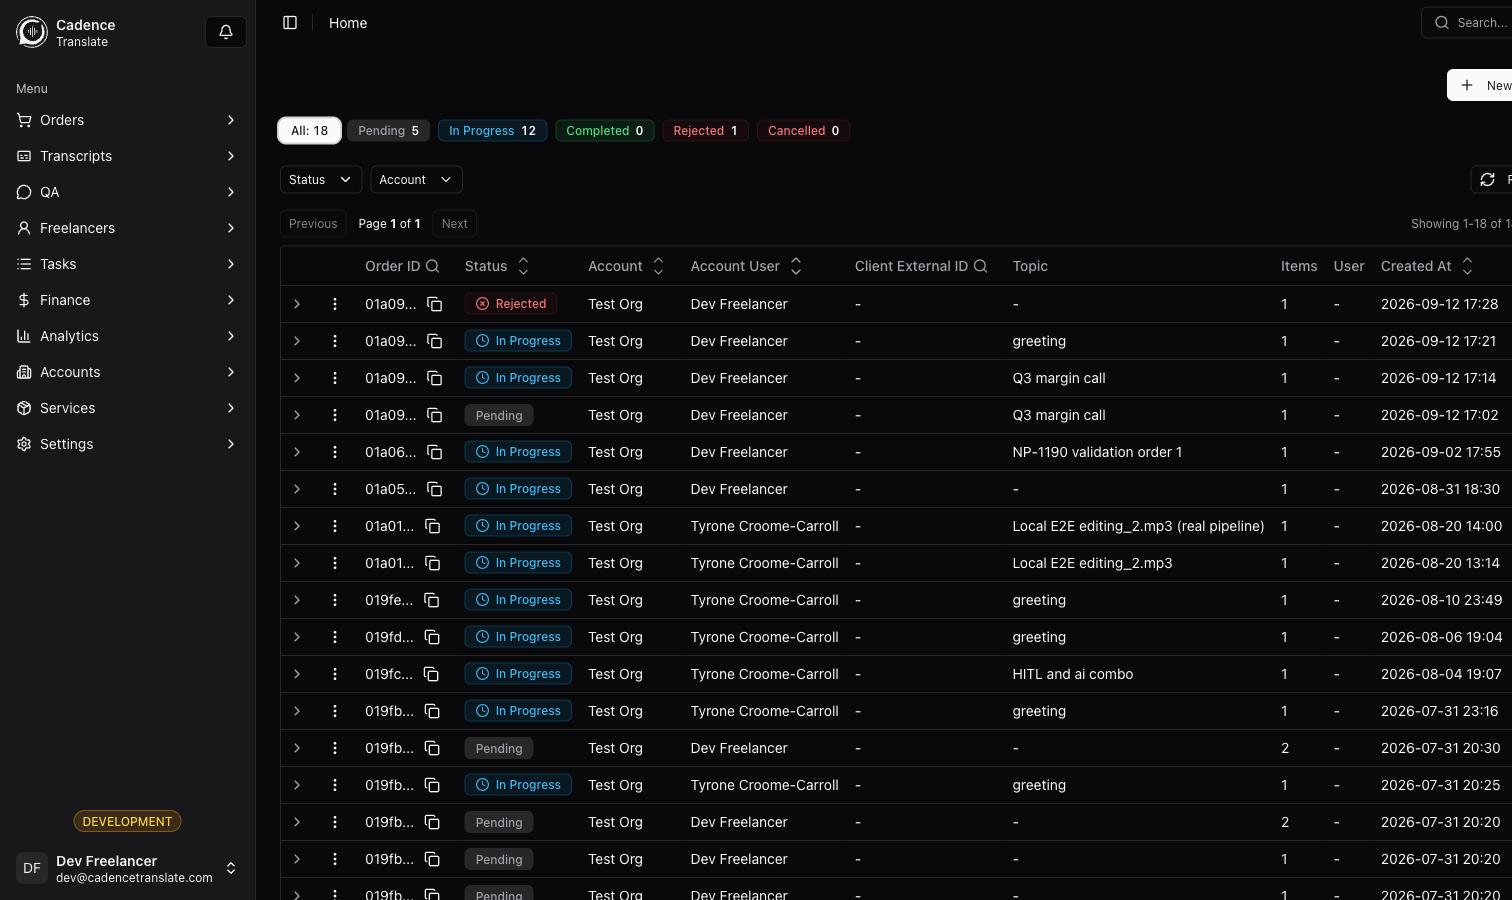Open row actions for HITL and ai combo order
1512x900 pixels.
coord(335,674)
